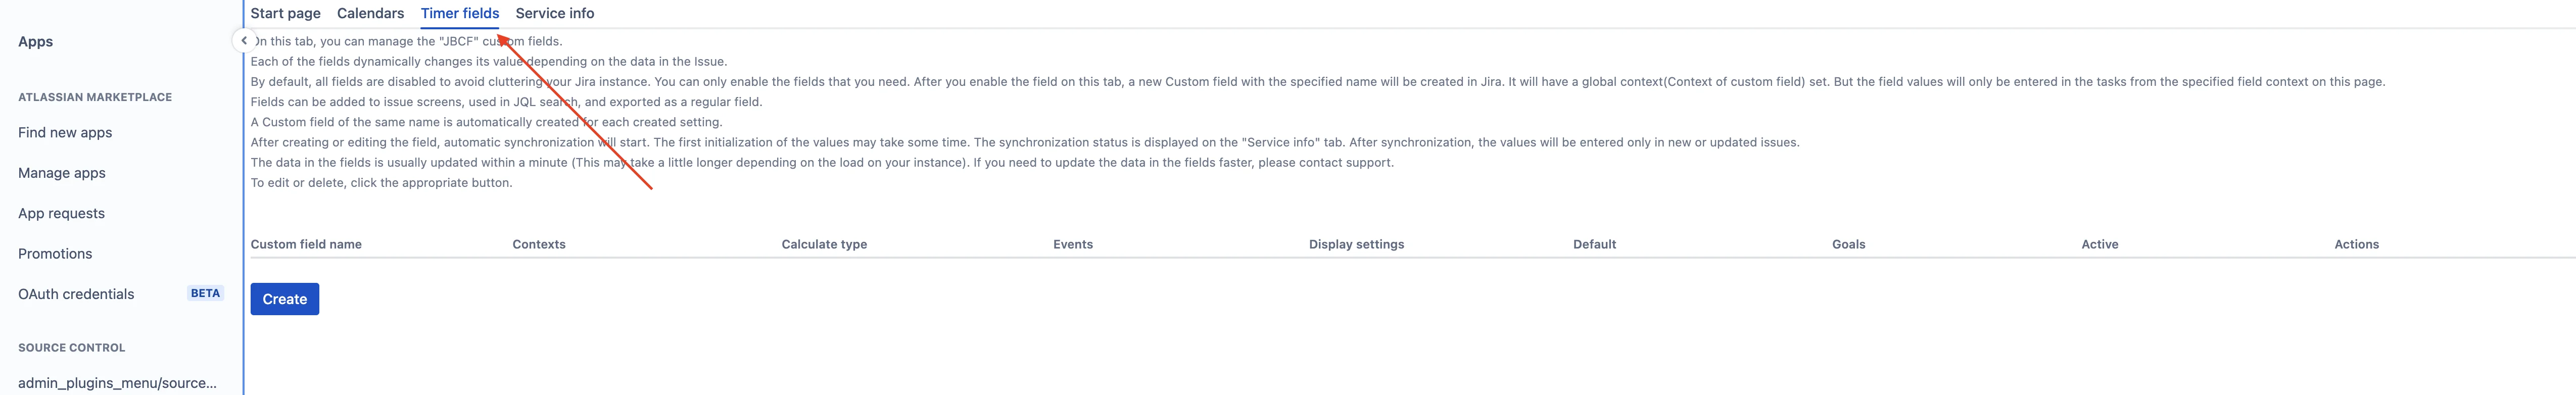The width and height of the screenshot is (2576, 395).
Task: Open the admin_plugins_menu/source control link
Action: point(117,383)
